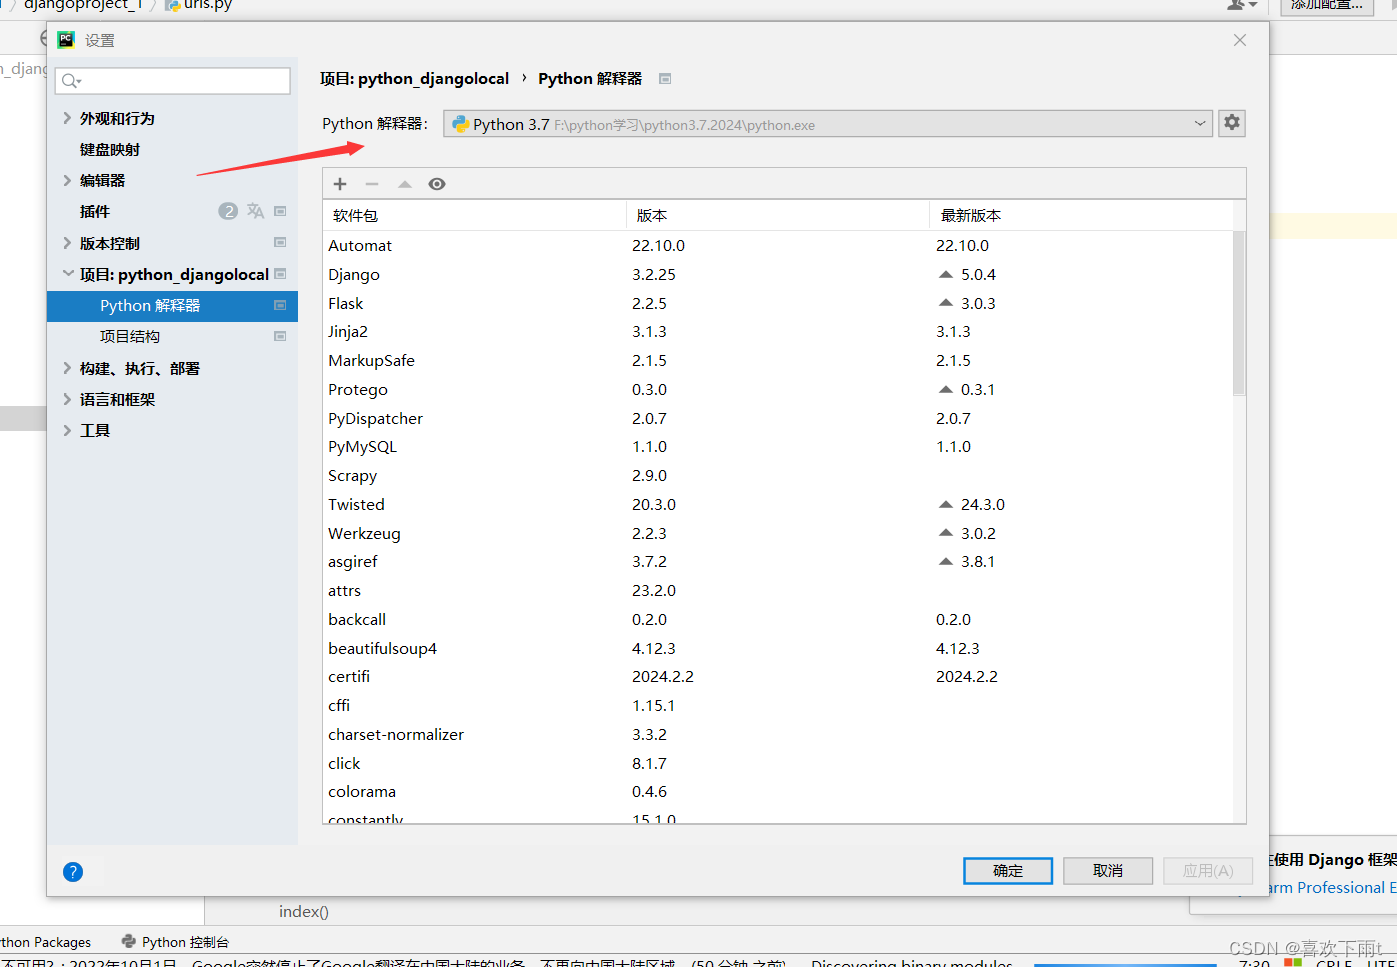The width and height of the screenshot is (1397, 967).
Task: Expand the 工具 settings group
Action: click(x=67, y=430)
